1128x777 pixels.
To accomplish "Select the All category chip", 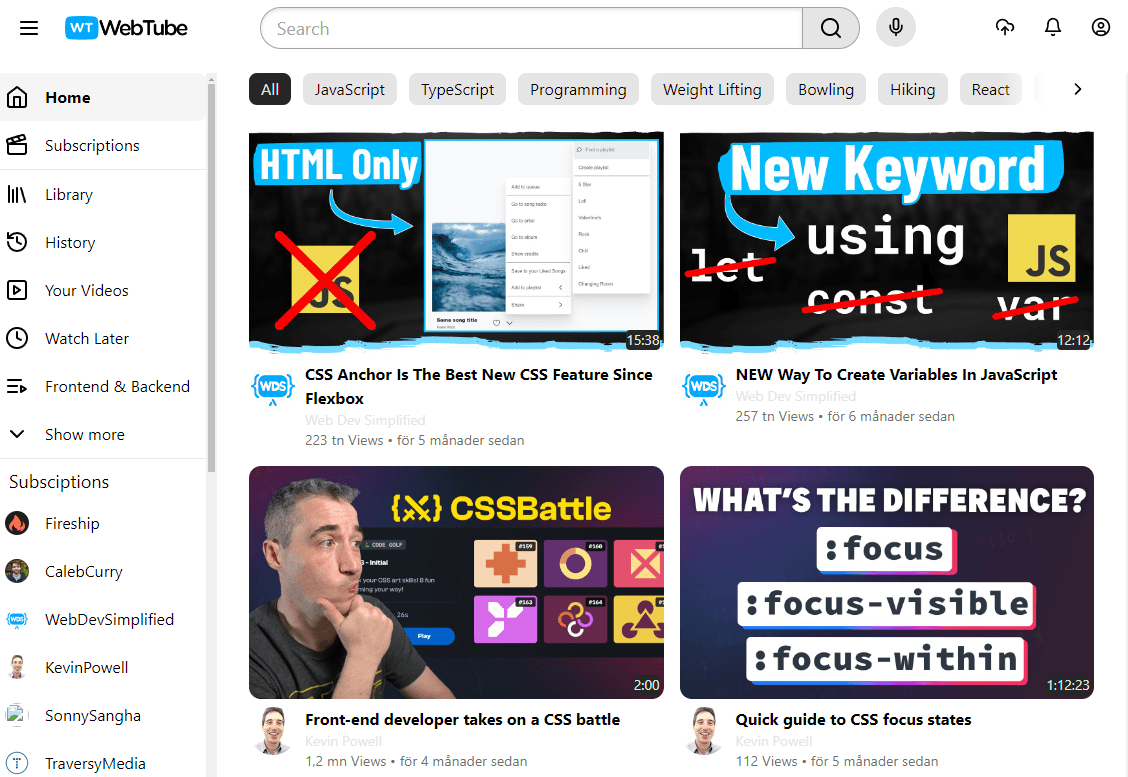I will pyautogui.click(x=270, y=89).
